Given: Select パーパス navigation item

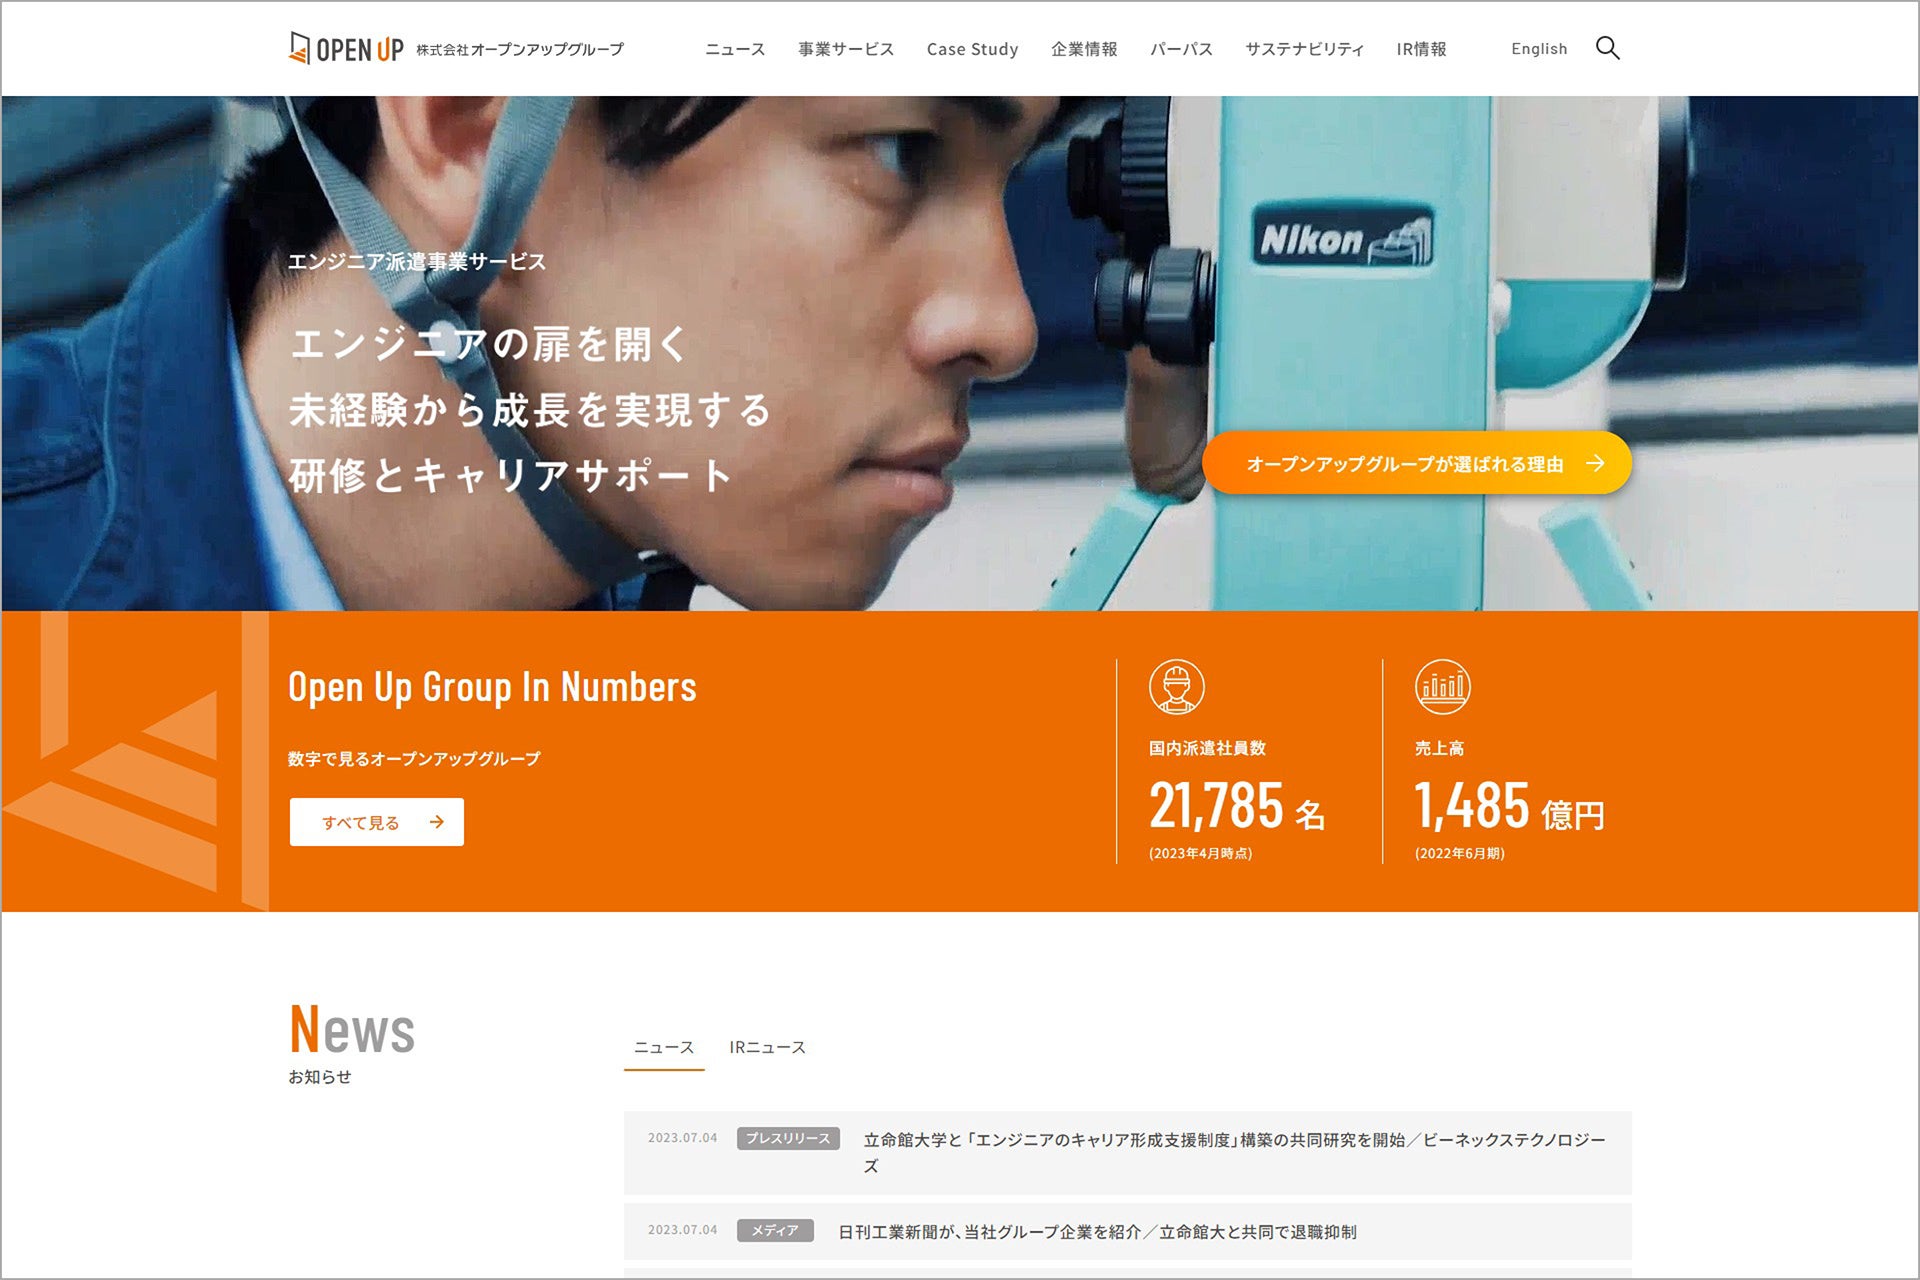Looking at the screenshot, I should (x=1181, y=49).
